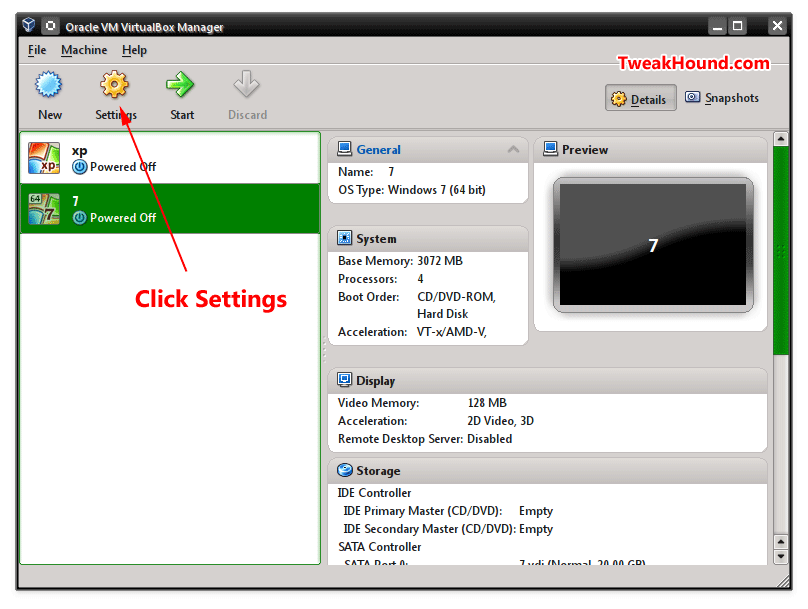
Task: Click the Boot Order CD/DVD-ROM value
Action: 456,297
